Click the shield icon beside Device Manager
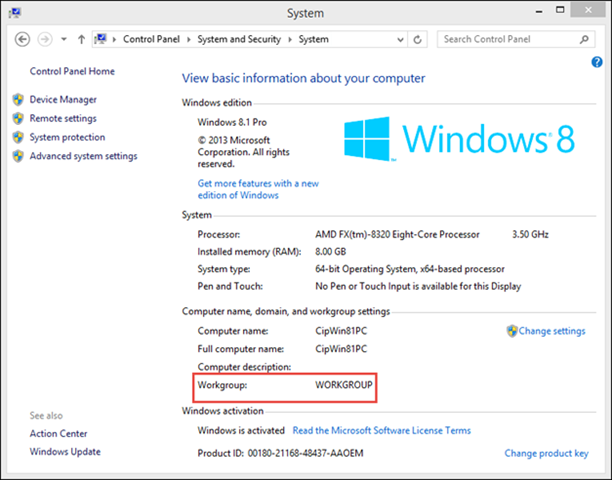 tap(18, 100)
